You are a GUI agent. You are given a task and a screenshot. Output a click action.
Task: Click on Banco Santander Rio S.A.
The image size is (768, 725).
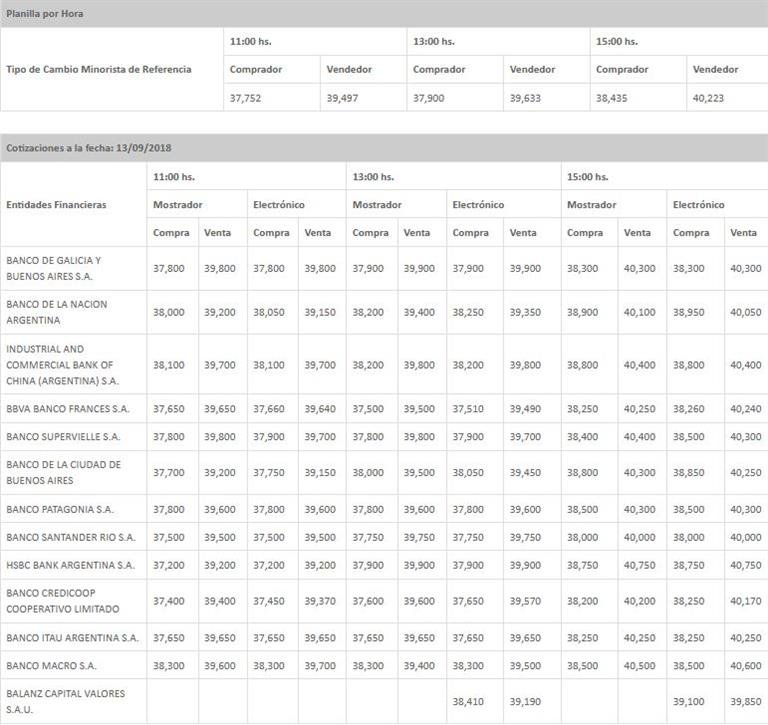click(x=70, y=537)
